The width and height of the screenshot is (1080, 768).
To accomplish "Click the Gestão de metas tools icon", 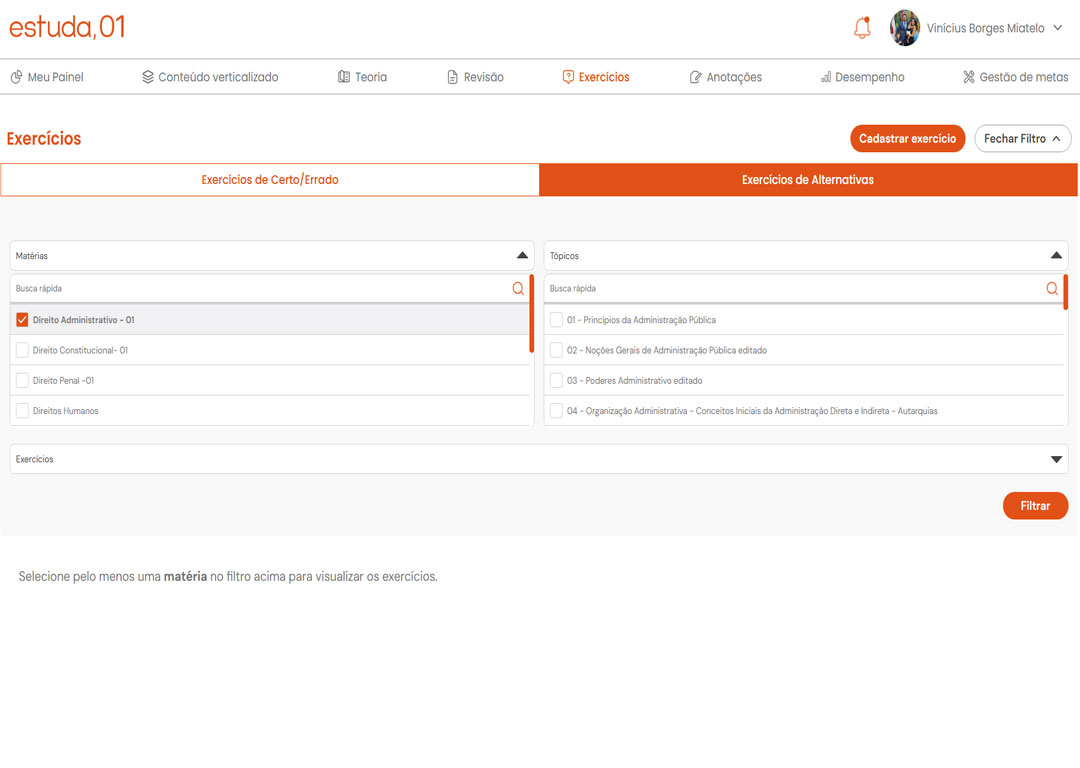I will [968, 77].
